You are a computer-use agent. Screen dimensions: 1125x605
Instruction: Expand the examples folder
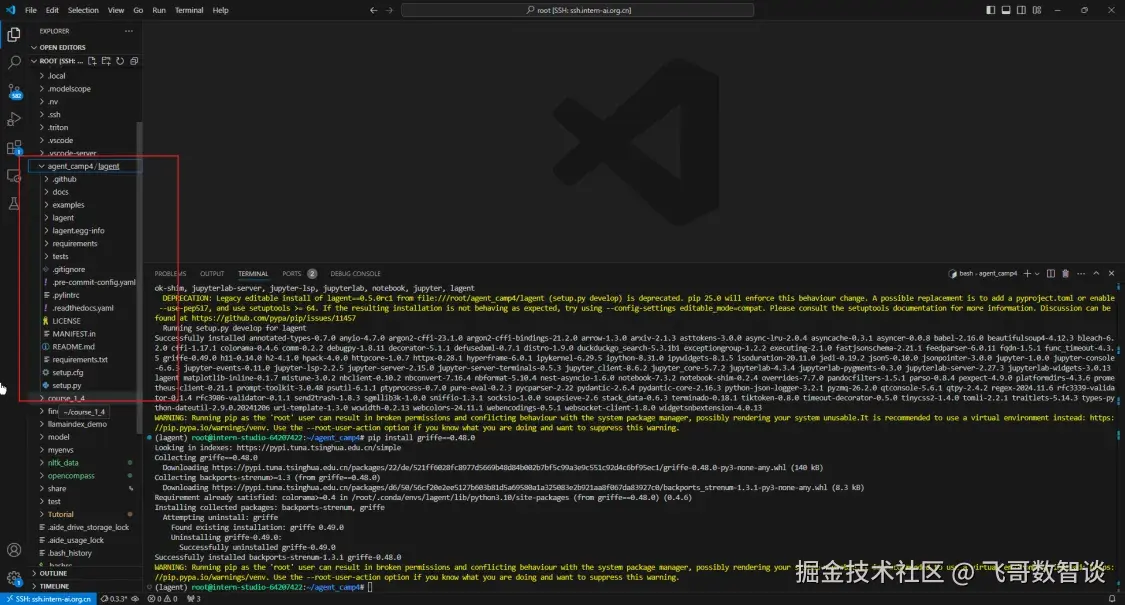coord(85,205)
